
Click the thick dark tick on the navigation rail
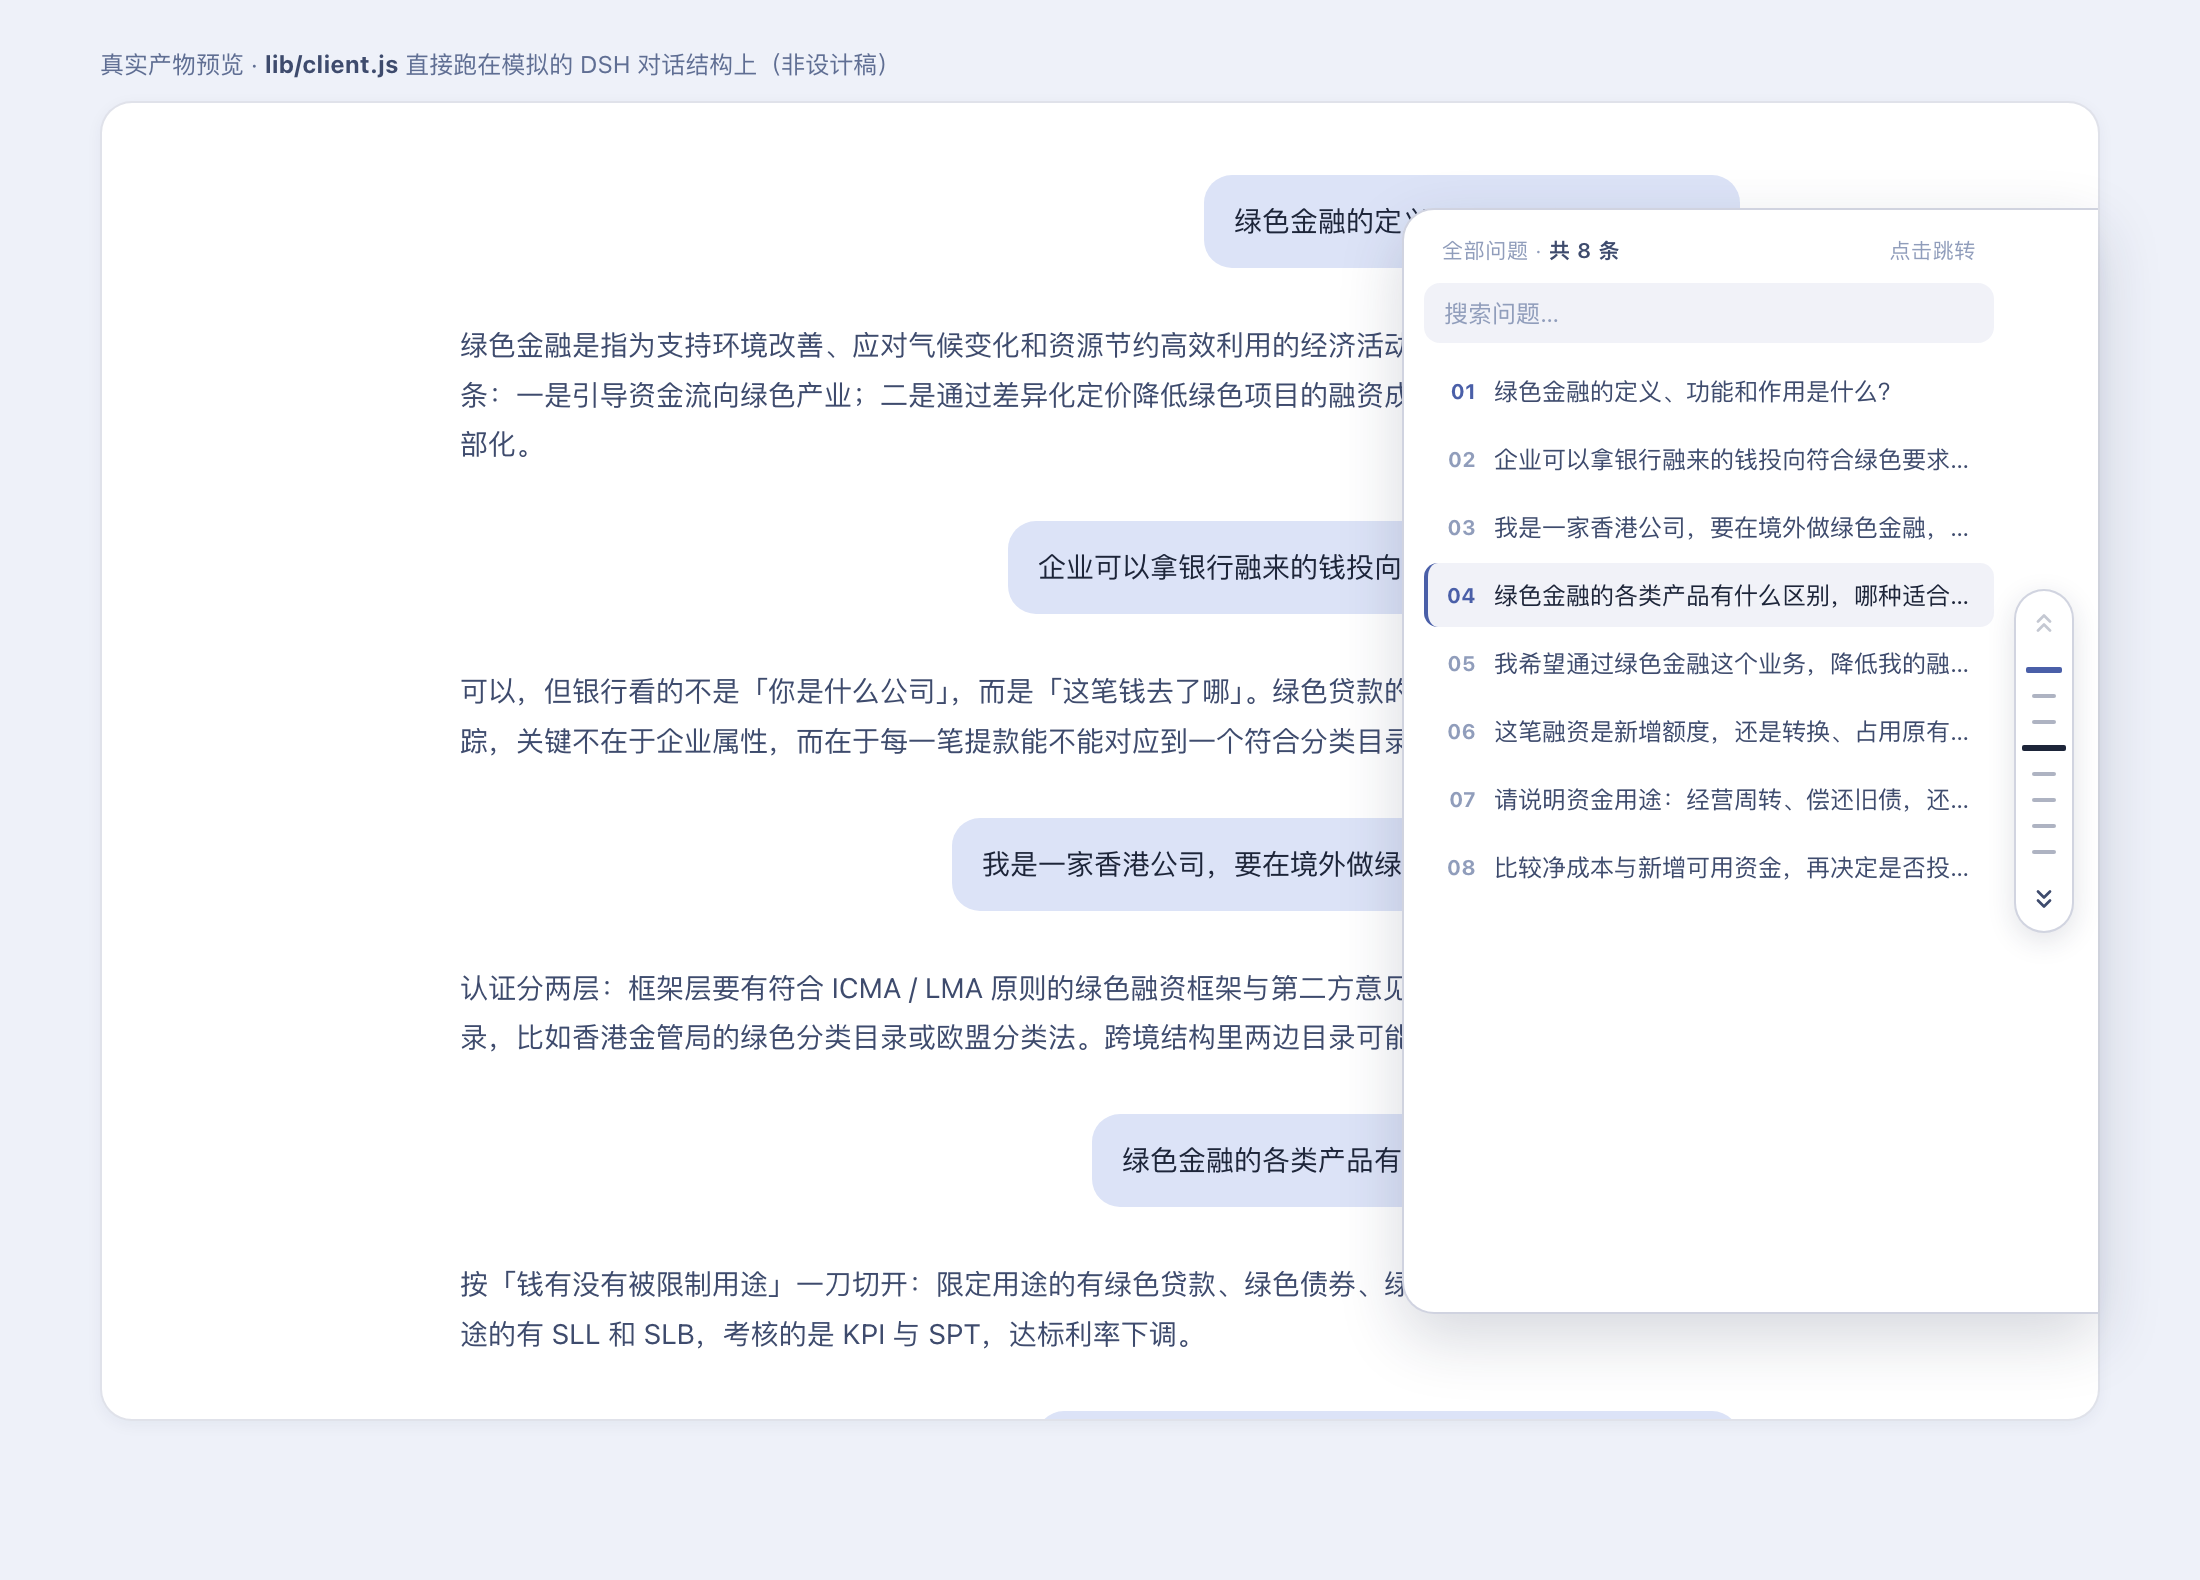(x=2044, y=747)
